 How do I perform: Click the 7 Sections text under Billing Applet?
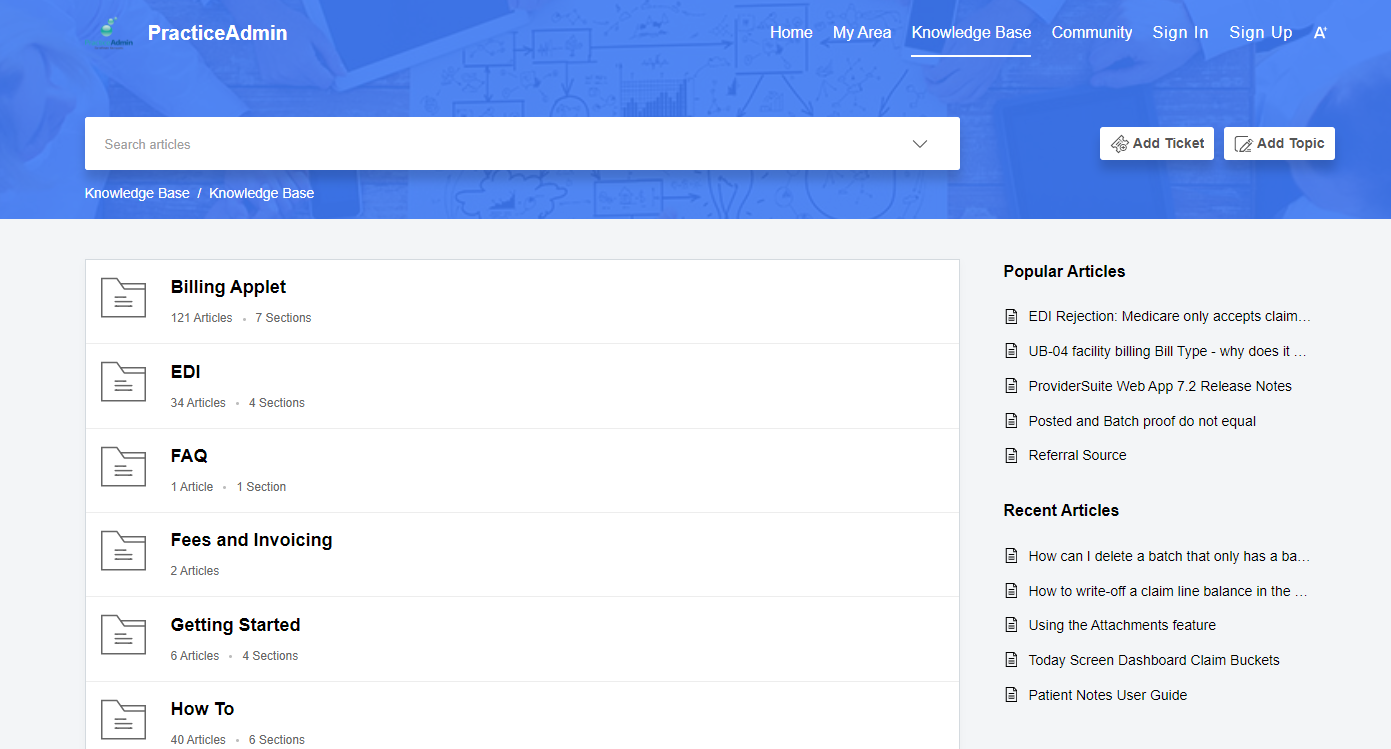[283, 318]
